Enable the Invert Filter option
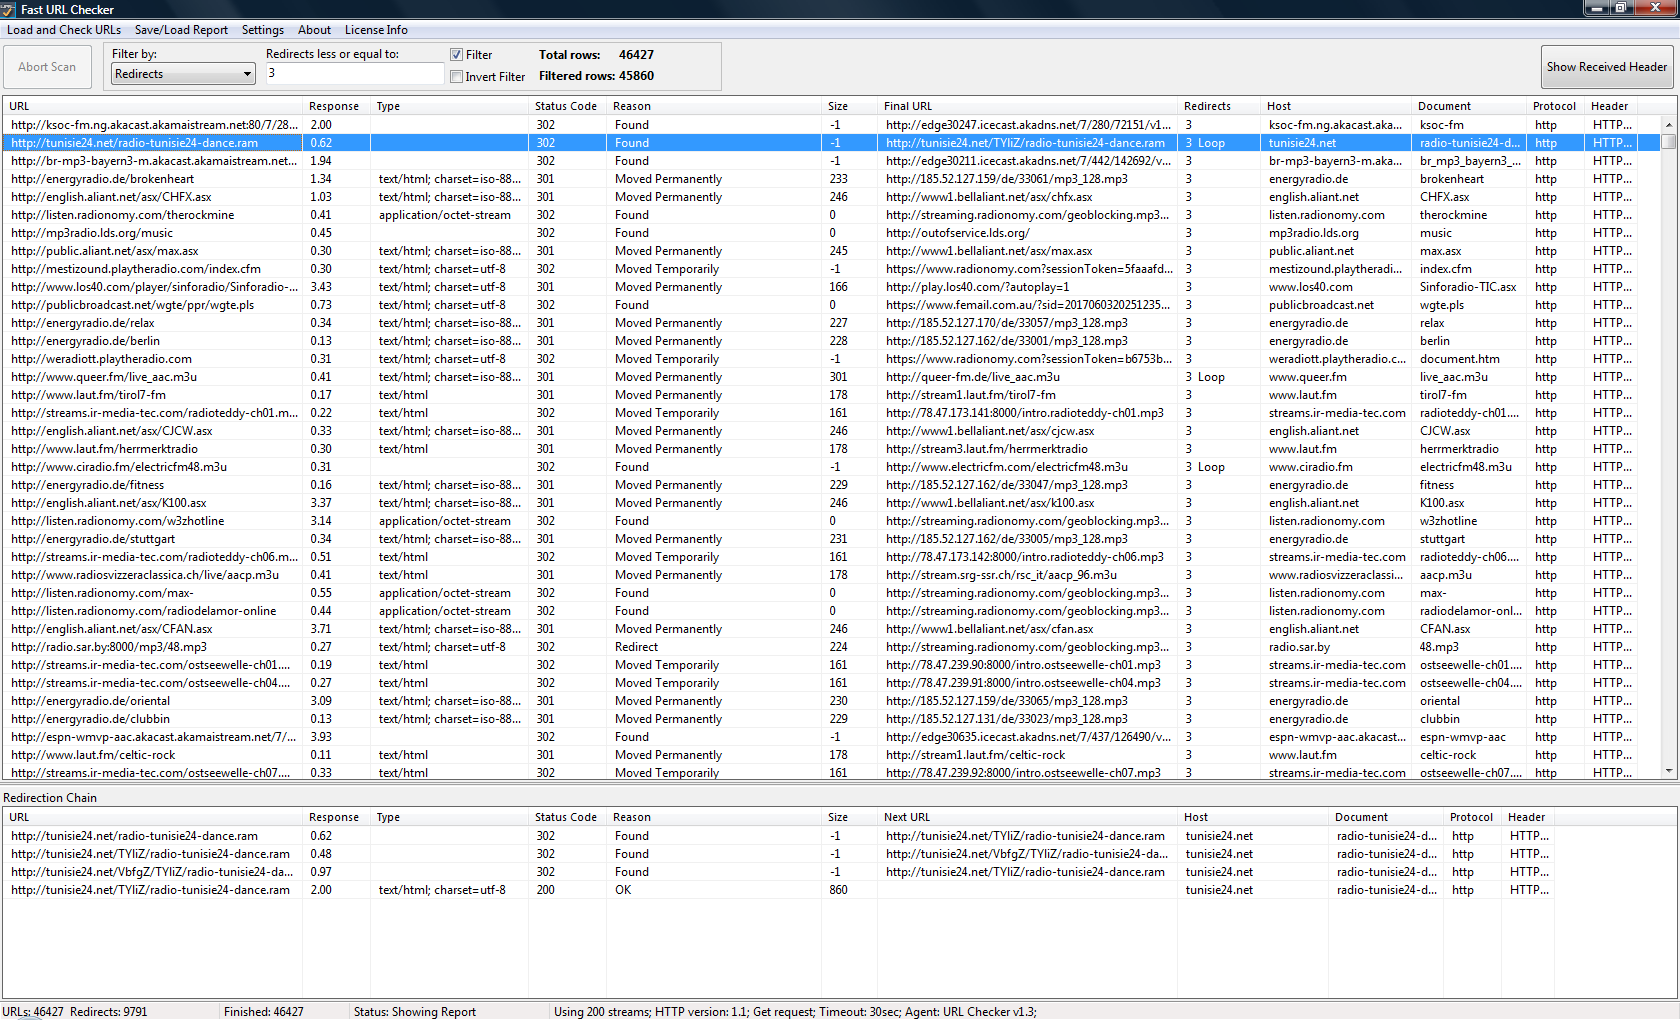This screenshot has height=1020, width=1680. pyautogui.click(x=457, y=76)
